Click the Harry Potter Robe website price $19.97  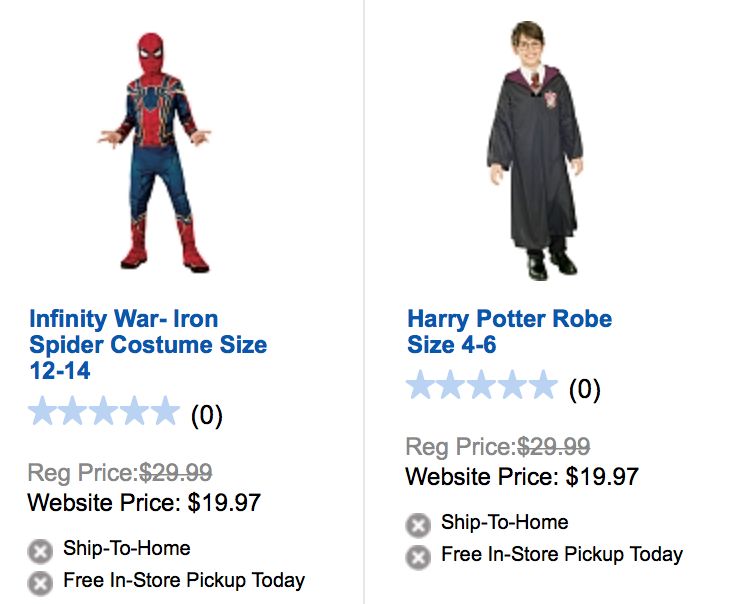coord(602,476)
